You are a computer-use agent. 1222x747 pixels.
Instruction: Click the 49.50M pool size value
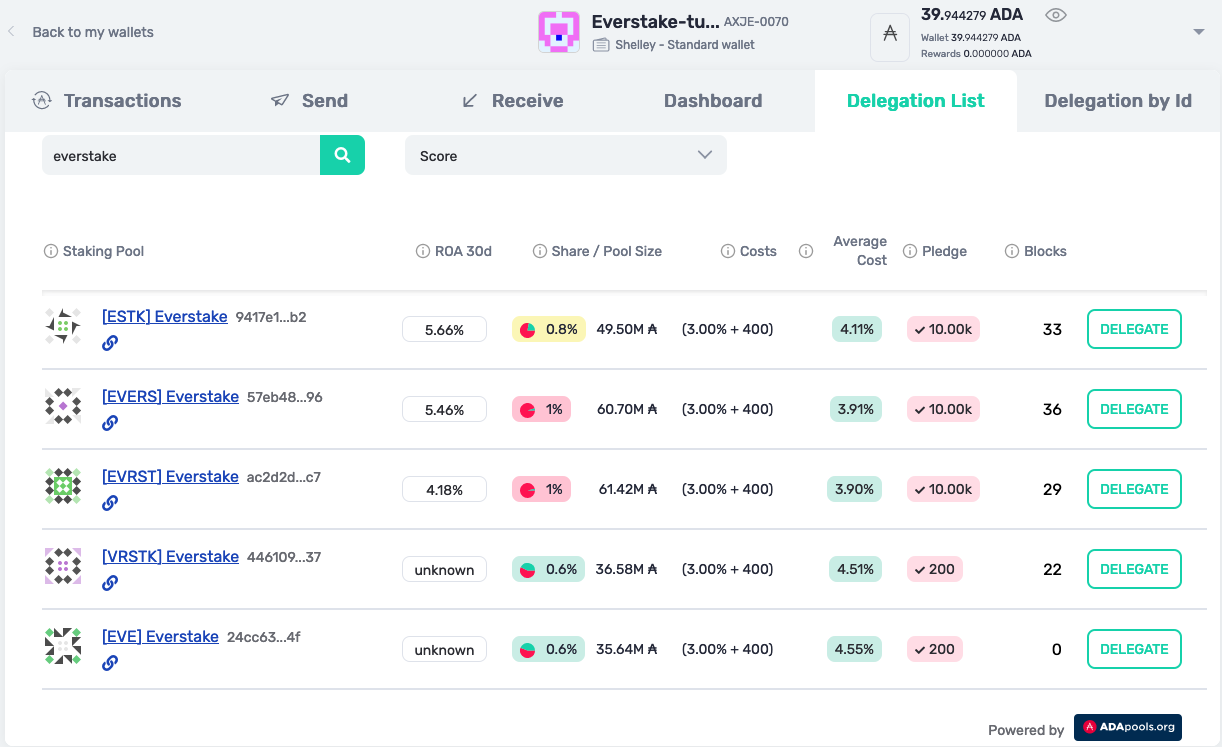tap(626, 329)
